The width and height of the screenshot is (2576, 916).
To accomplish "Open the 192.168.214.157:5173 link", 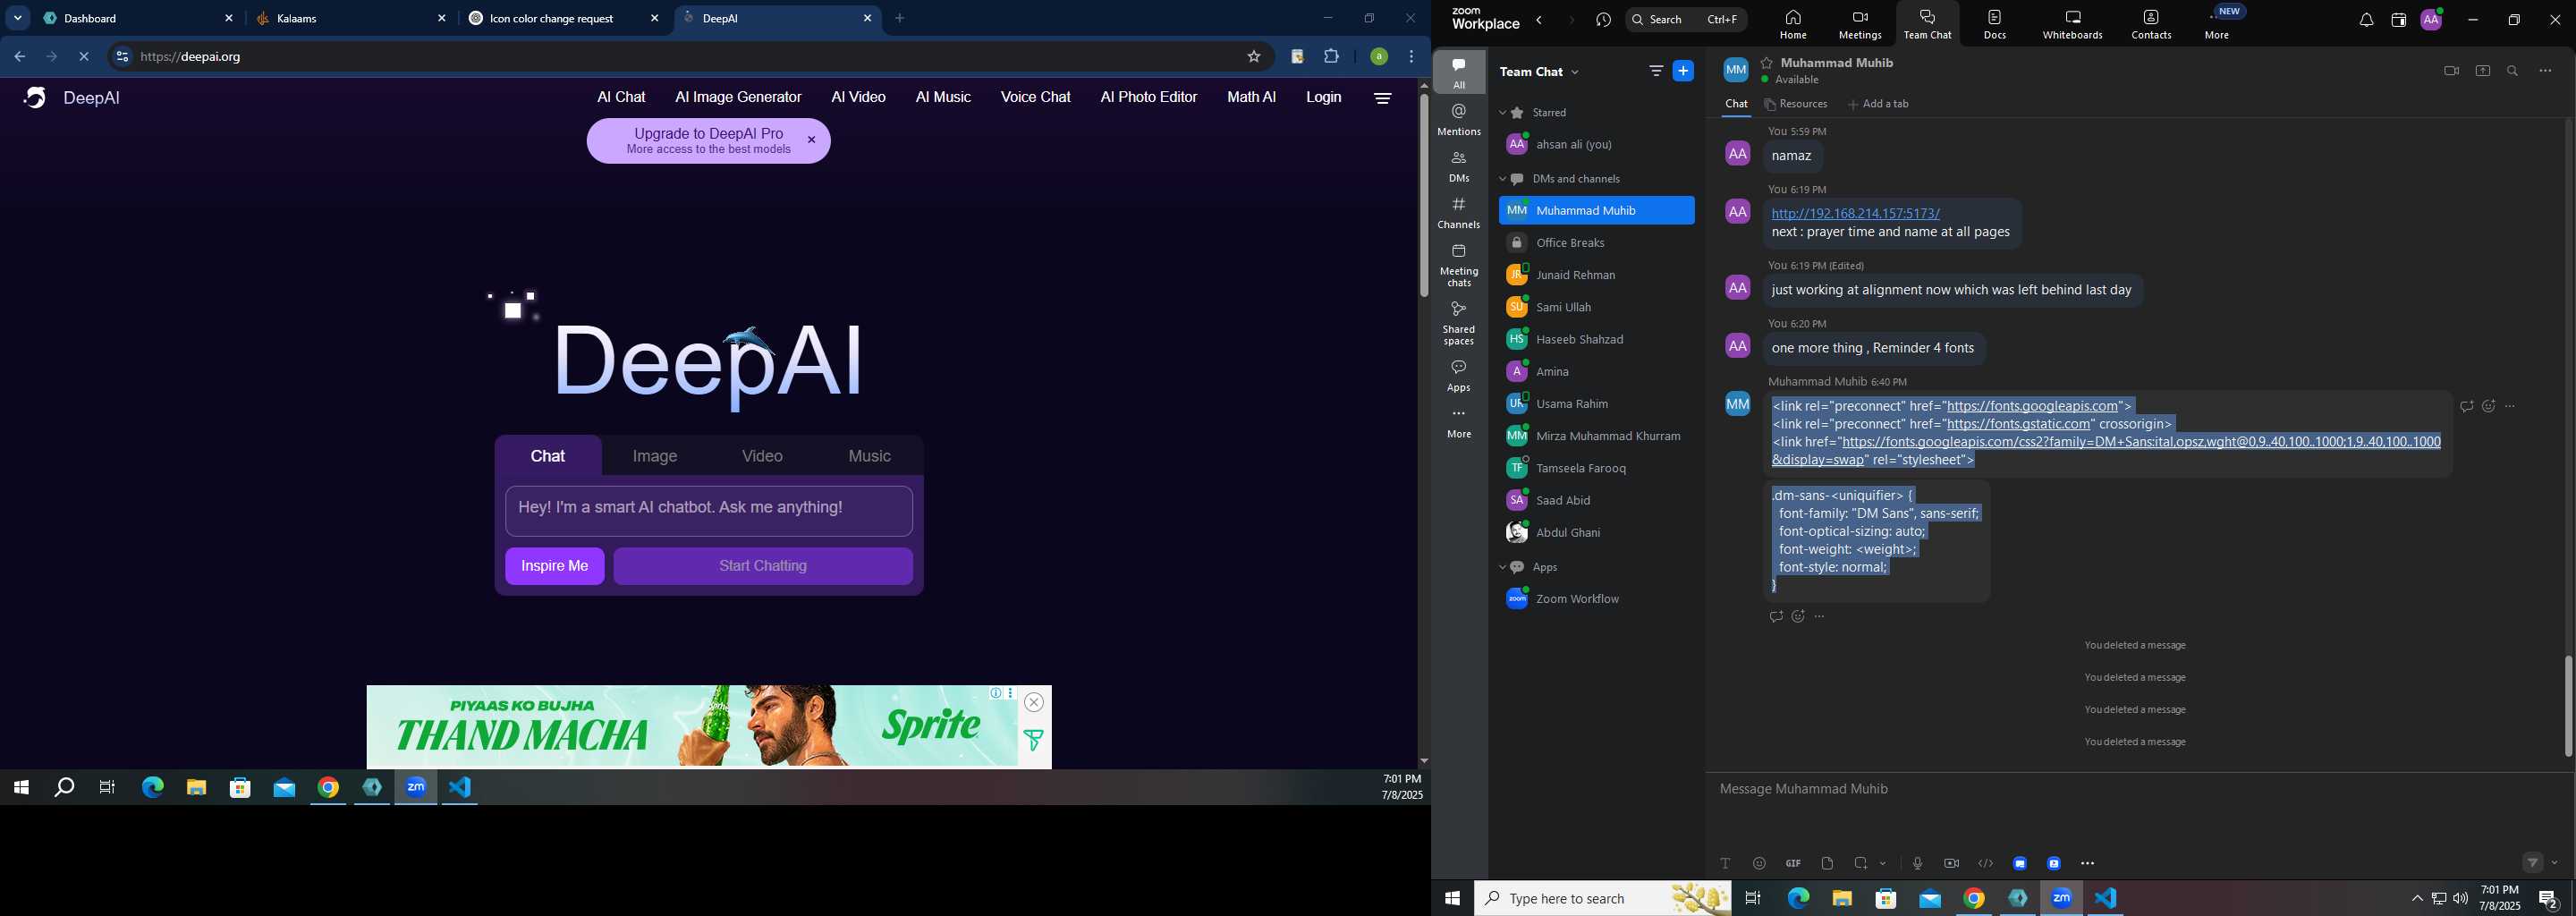I will point(1855,213).
